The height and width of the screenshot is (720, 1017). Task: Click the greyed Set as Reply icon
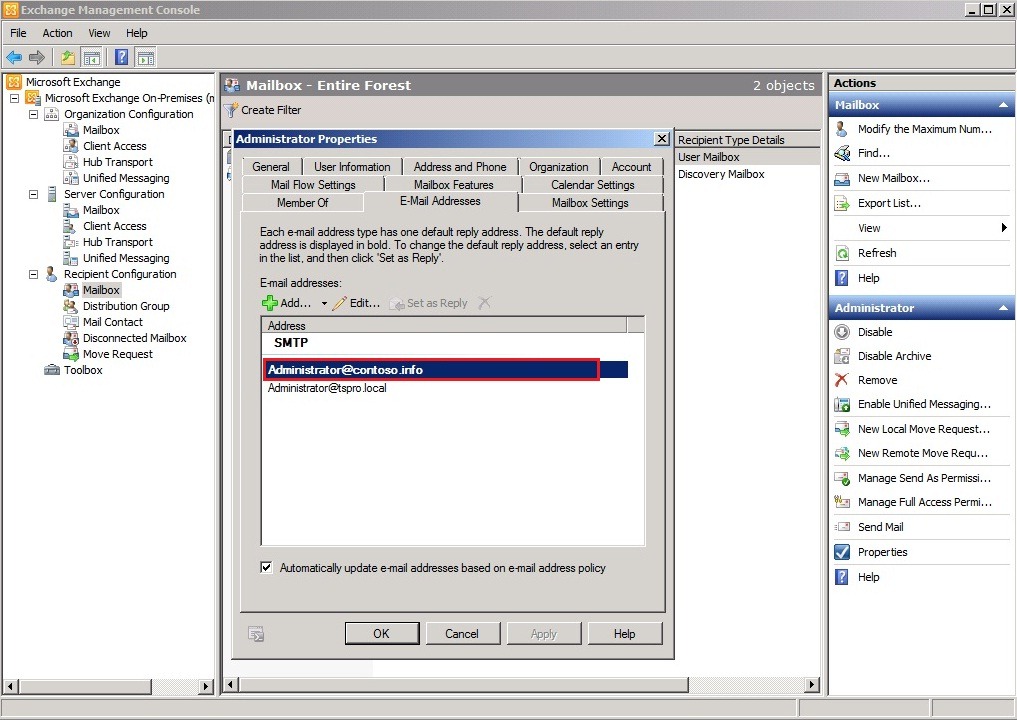396,304
